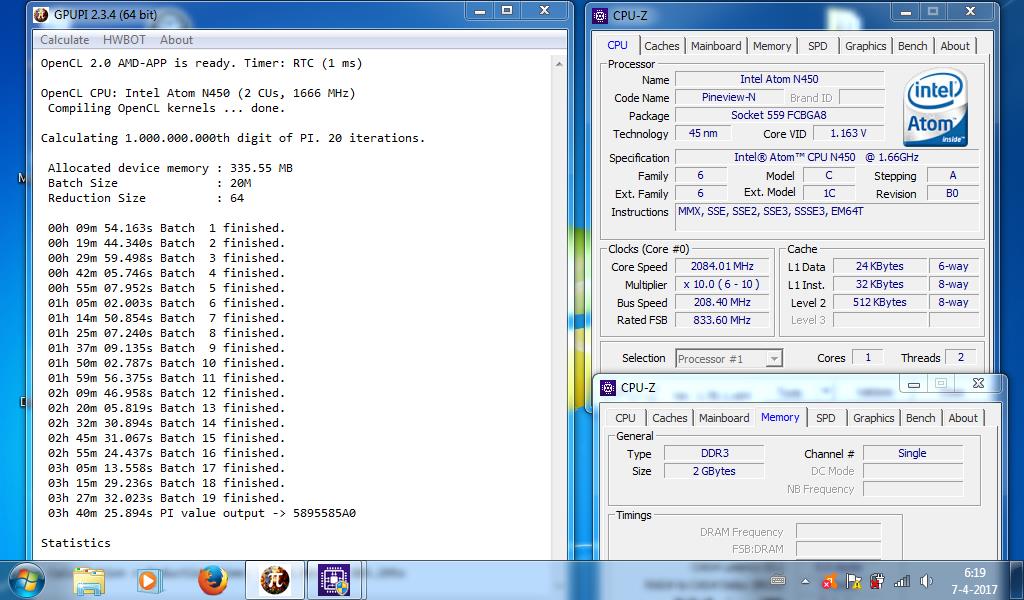Click the Core Speed 2084.01 MHz value
Image resolution: width=1024 pixels, height=600 pixels.
point(722,266)
